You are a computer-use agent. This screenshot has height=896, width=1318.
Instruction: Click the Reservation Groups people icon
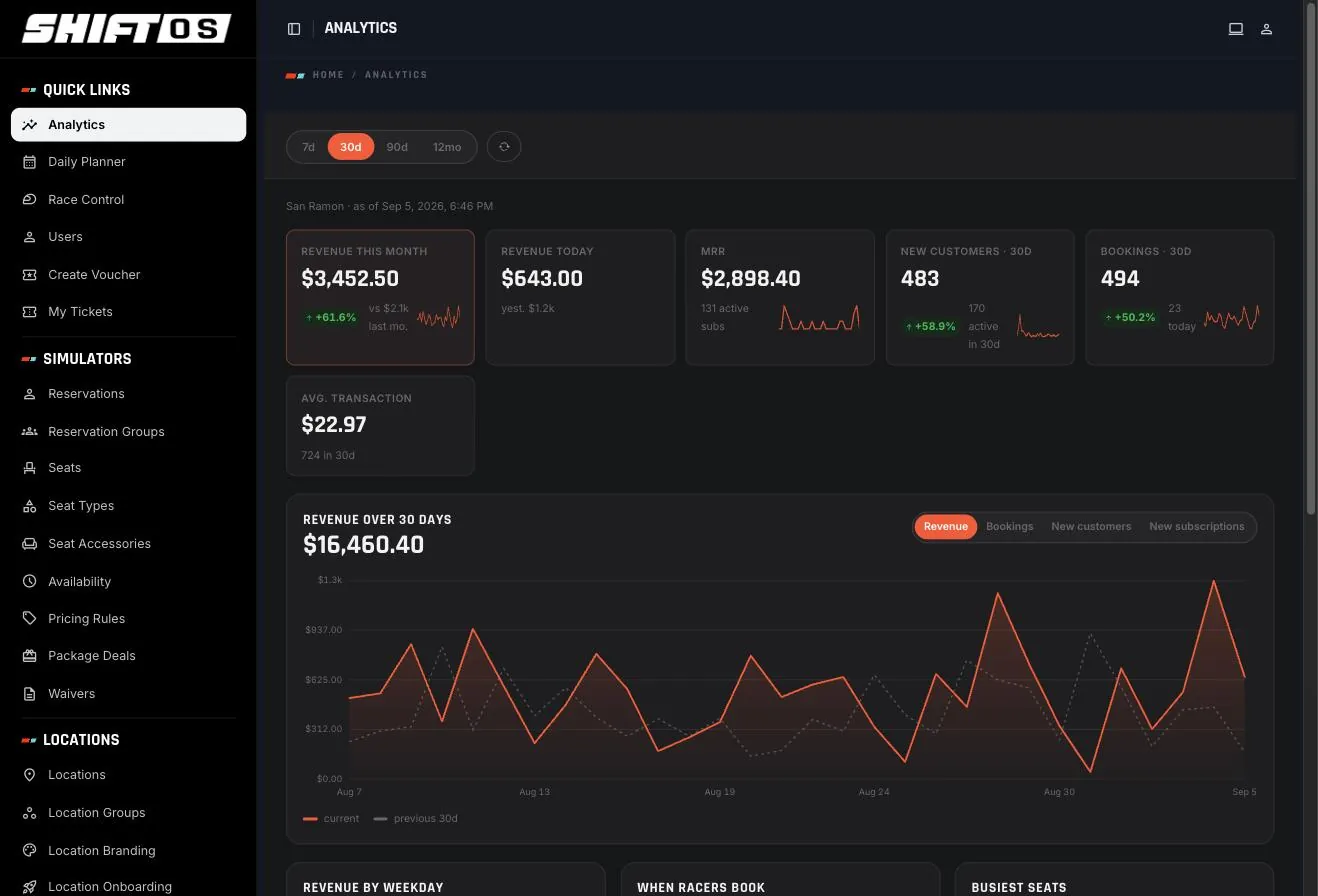point(29,431)
